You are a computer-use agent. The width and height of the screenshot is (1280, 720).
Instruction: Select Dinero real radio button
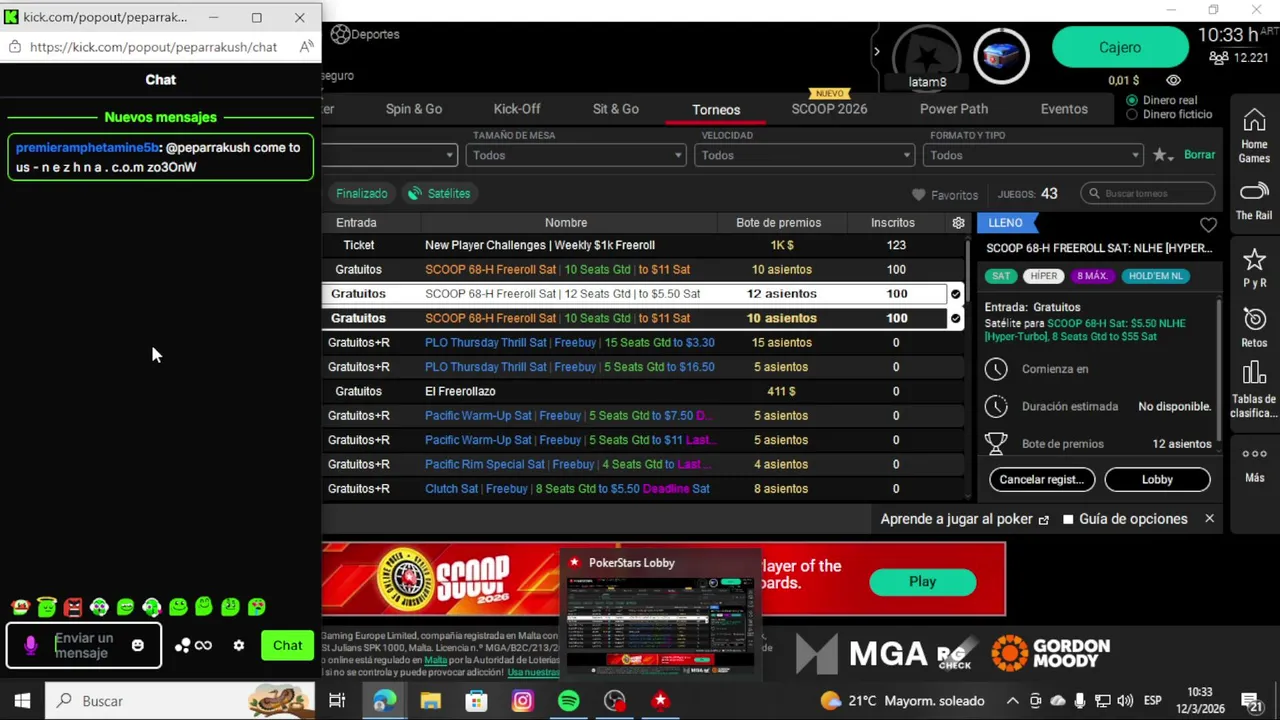click(1132, 100)
